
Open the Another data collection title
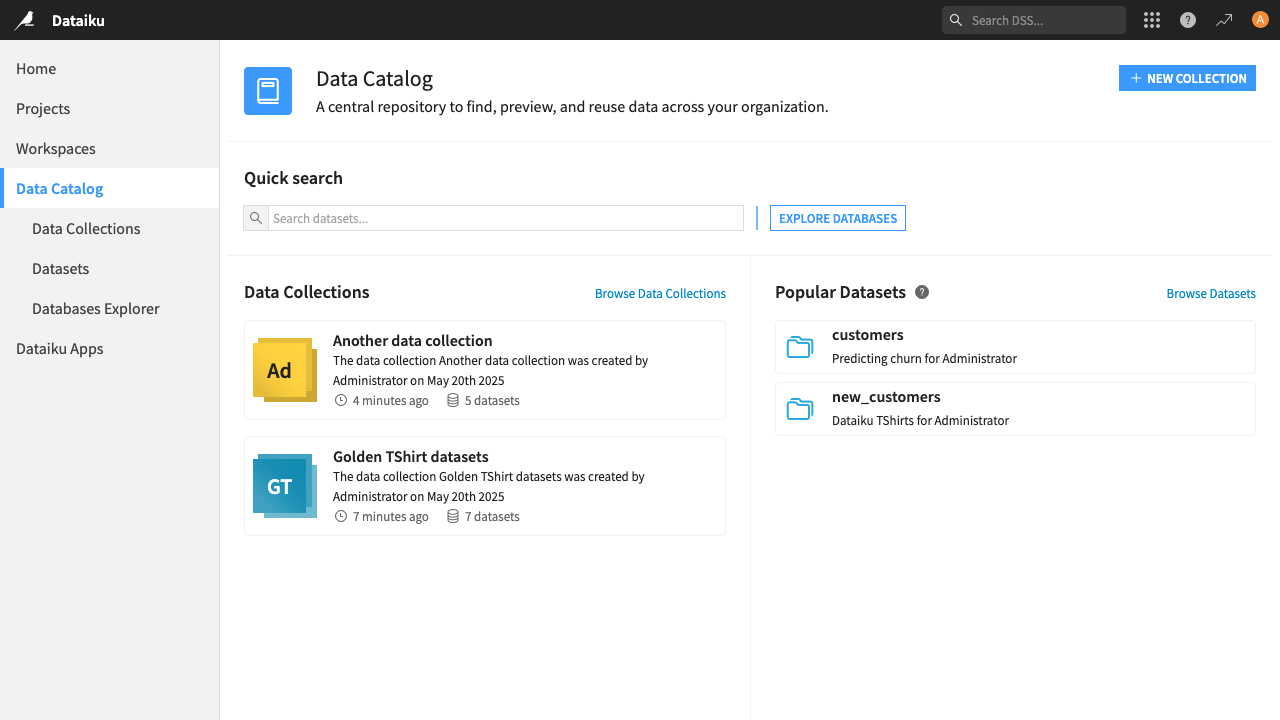coord(412,340)
